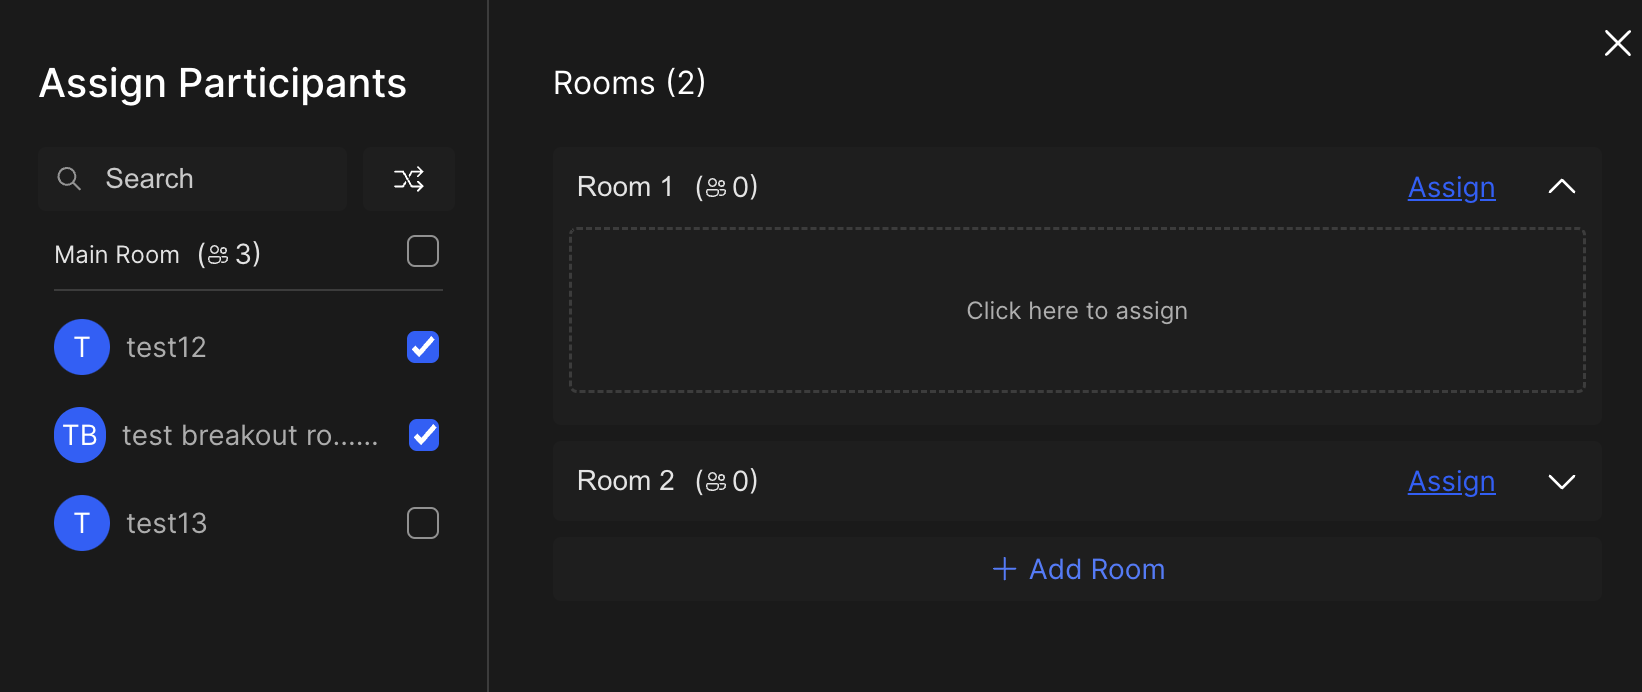This screenshot has height=692, width=1642.
Task: Collapse the Room 1 section
Action: tap(1562, 186)
